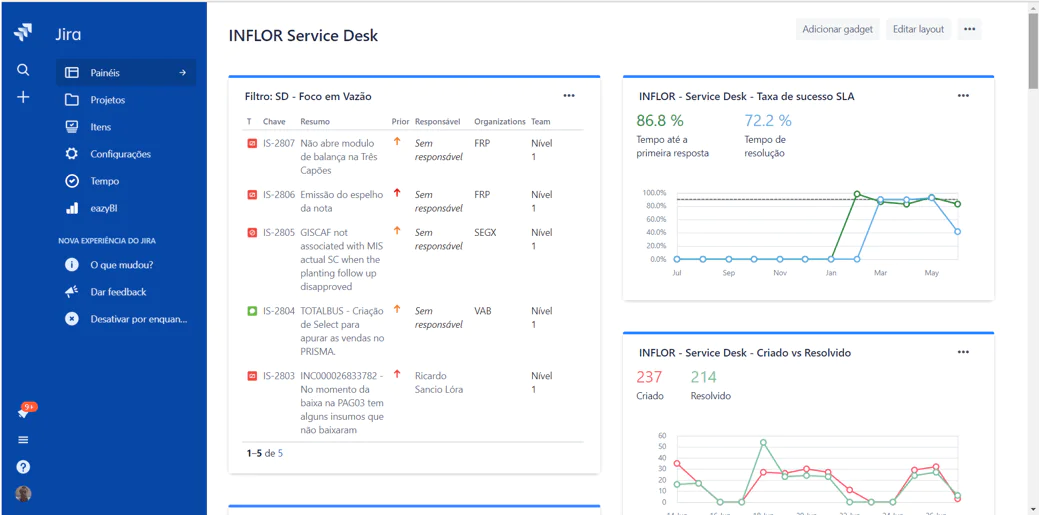Expand Criado vs Resolvido gadget options menu
The width and height of the screenshot is (1039, 515).
(x=963, y=352)
